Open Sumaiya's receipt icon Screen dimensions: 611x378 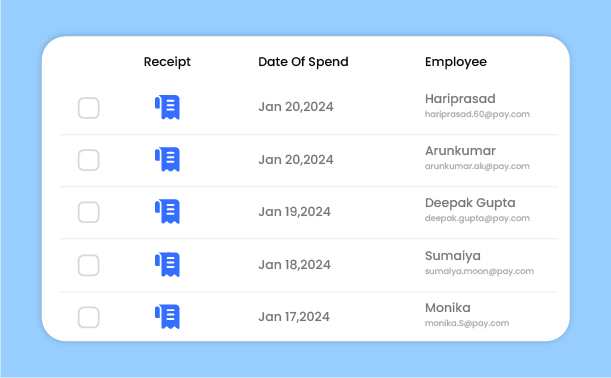click(168, 265)
